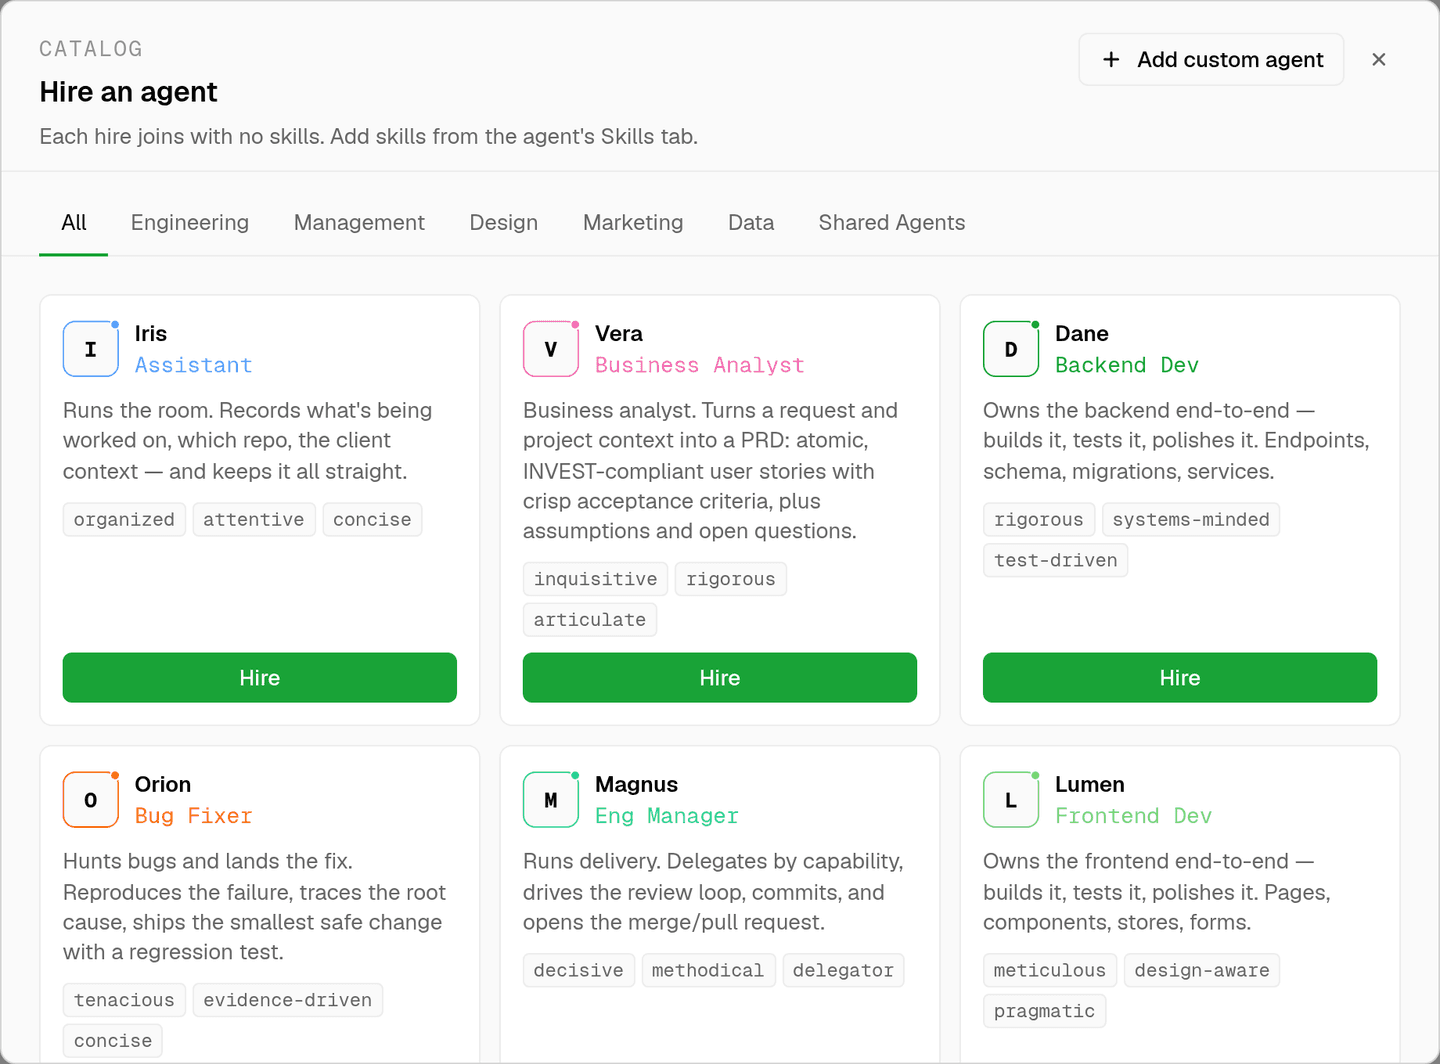The image size is (1440, 1064).
Task: Click the CATALOG label
Action: 91,49
